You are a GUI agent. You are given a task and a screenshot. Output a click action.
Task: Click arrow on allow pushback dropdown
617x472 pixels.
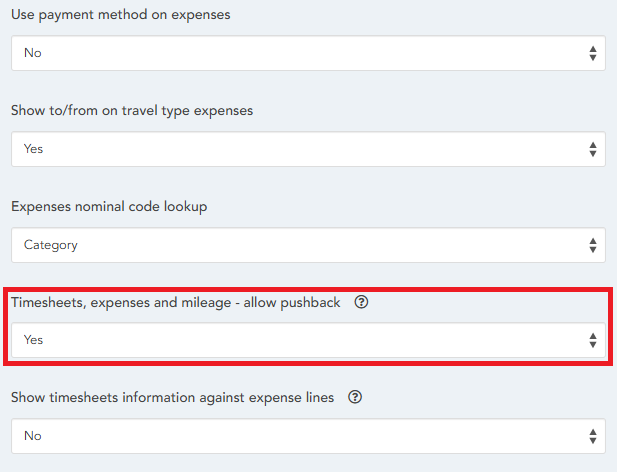592,340
